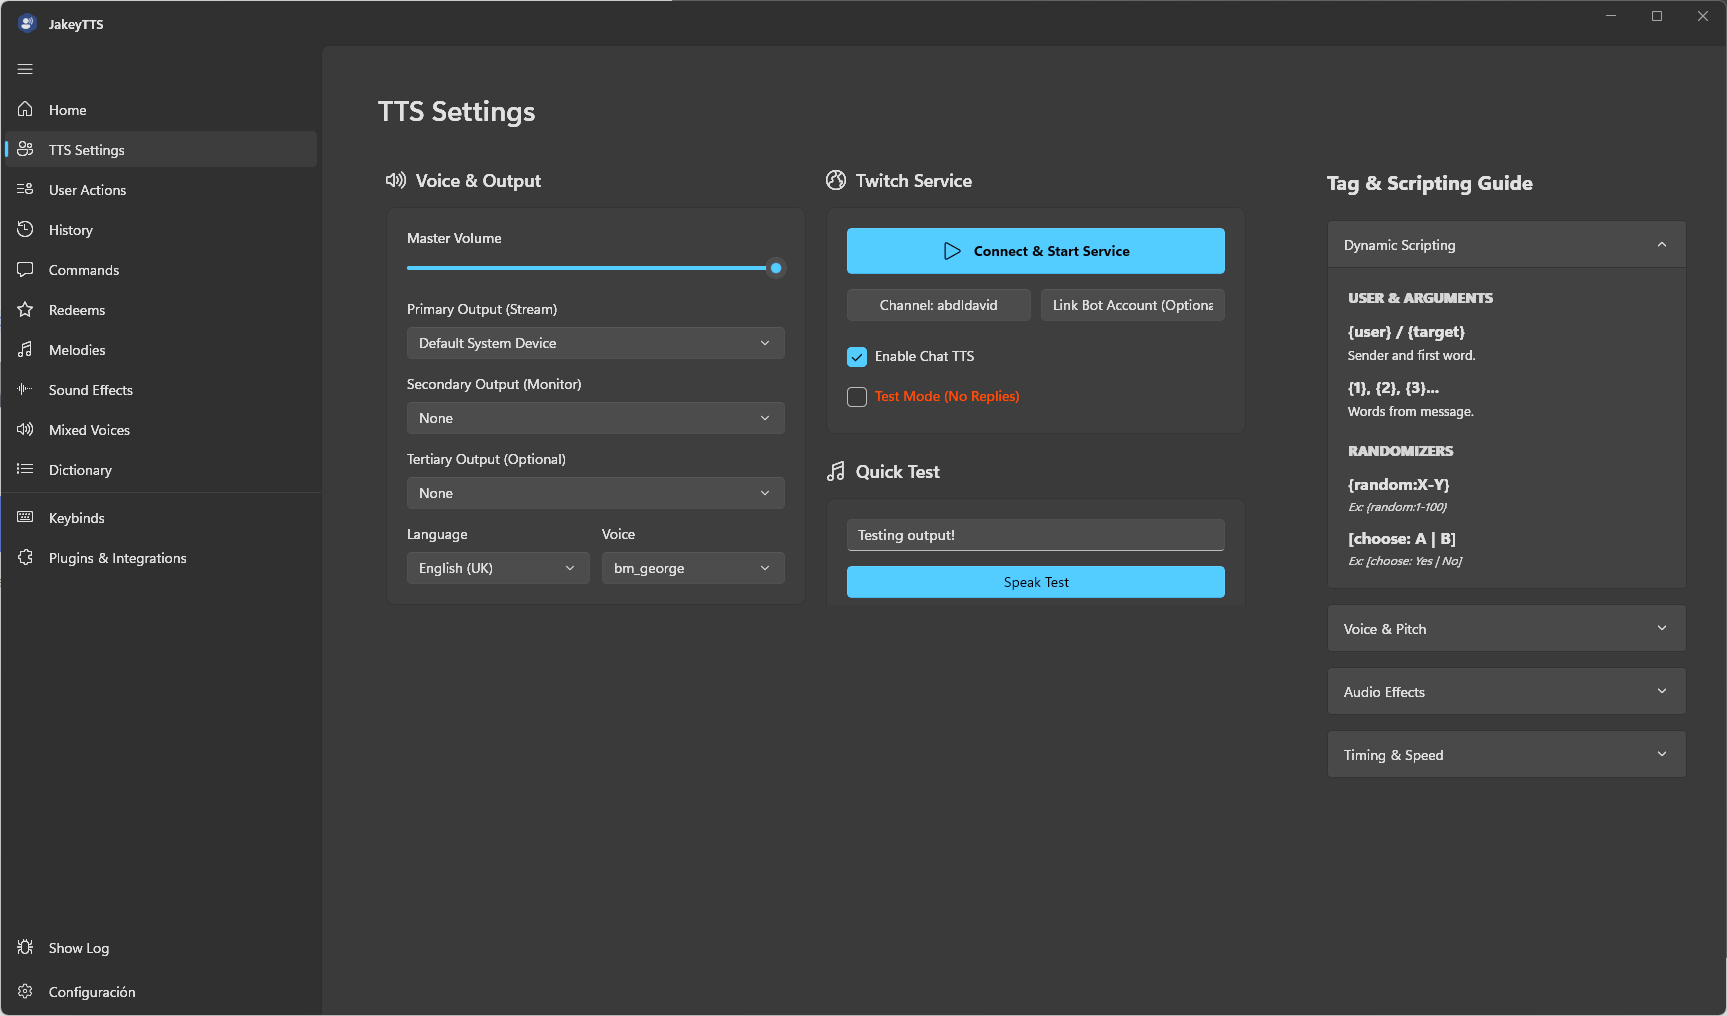Open Mixed Voices page
Viewport: 1727px width, 1016px height.
161,429
